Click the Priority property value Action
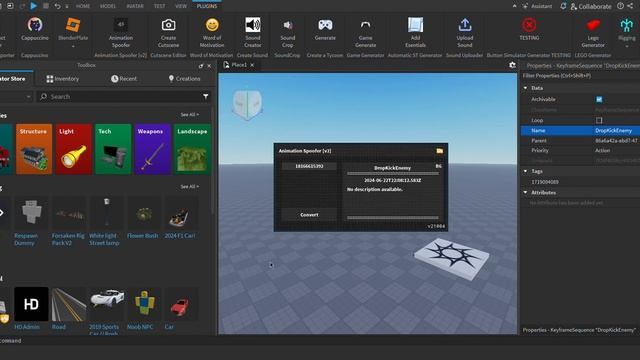The height and width of the screenshot is (360, 640). [x=602, y=151]
